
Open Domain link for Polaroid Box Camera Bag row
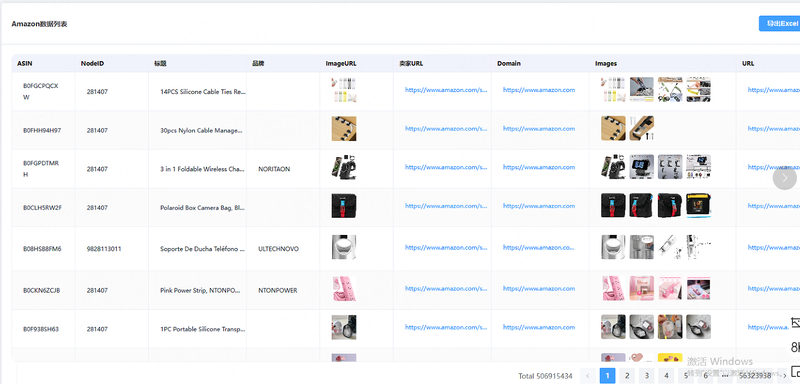[x=539, y=206]
